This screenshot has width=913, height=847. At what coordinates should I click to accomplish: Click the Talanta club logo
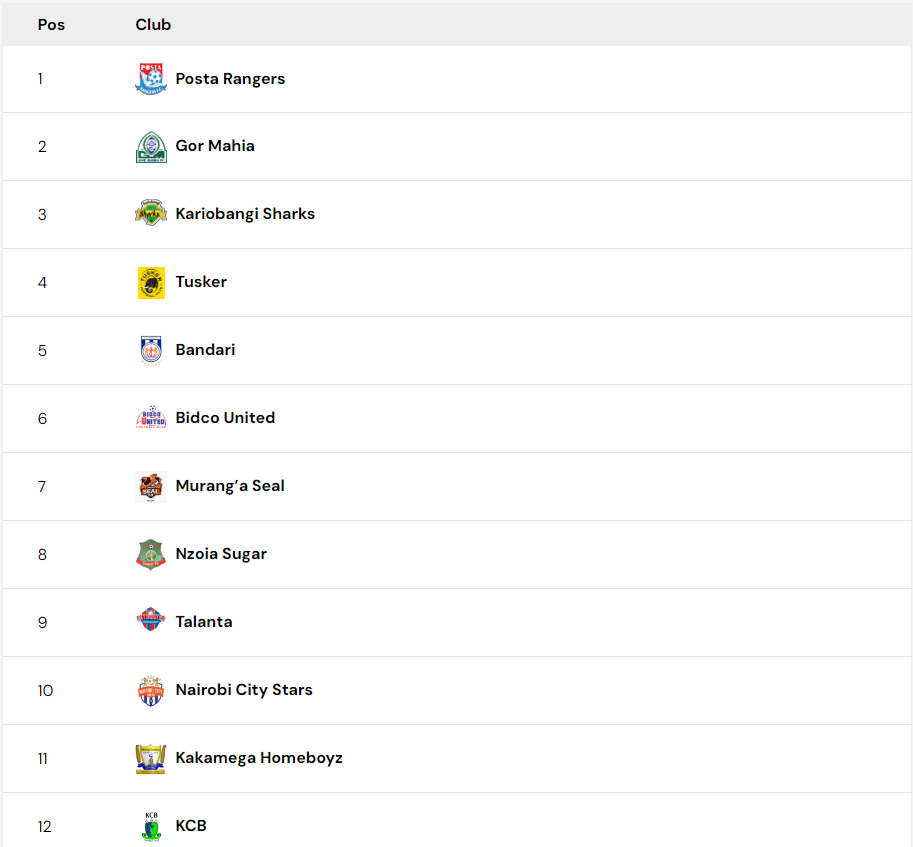[x=151, y=619]
